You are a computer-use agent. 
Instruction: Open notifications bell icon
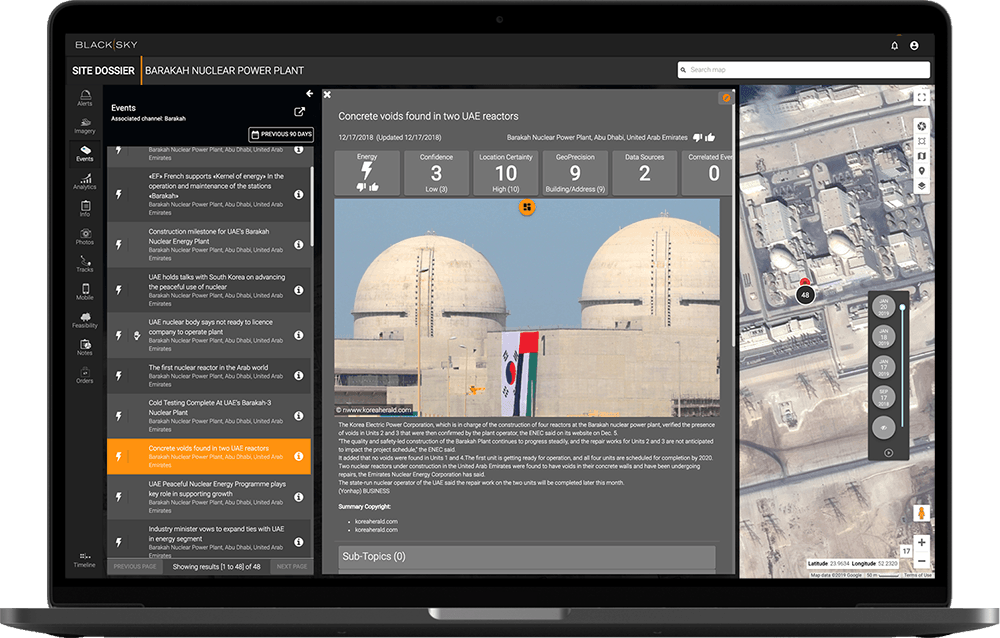894,45
